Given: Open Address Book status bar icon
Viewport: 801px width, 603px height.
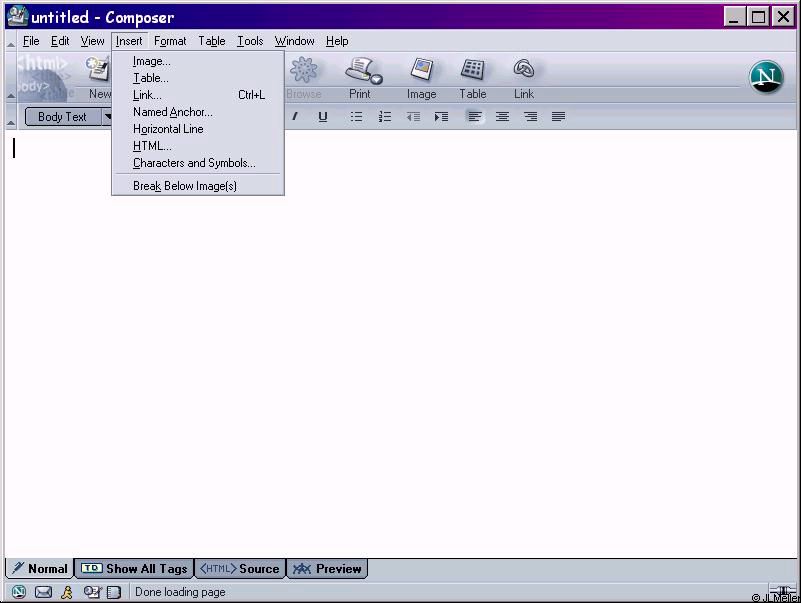Looking at the screenshot, I should coord(114,592).
